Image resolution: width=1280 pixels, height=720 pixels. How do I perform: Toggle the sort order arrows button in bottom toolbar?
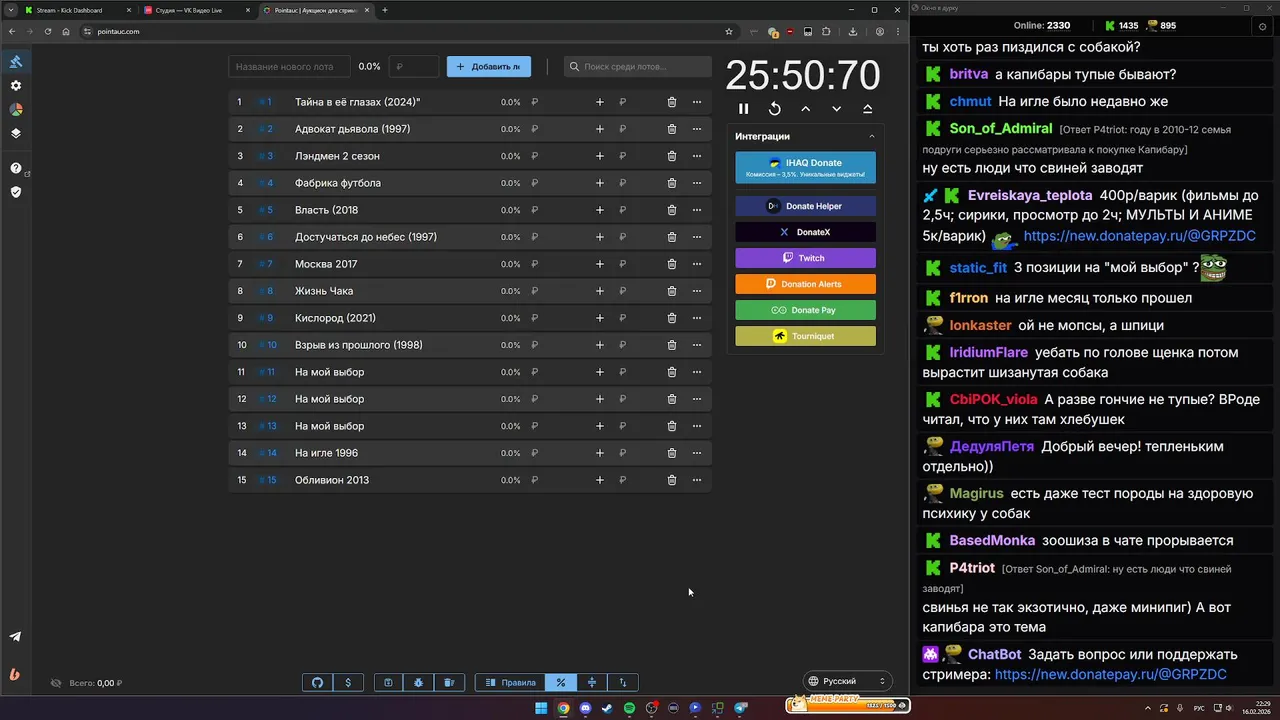[x=623, y=682]
